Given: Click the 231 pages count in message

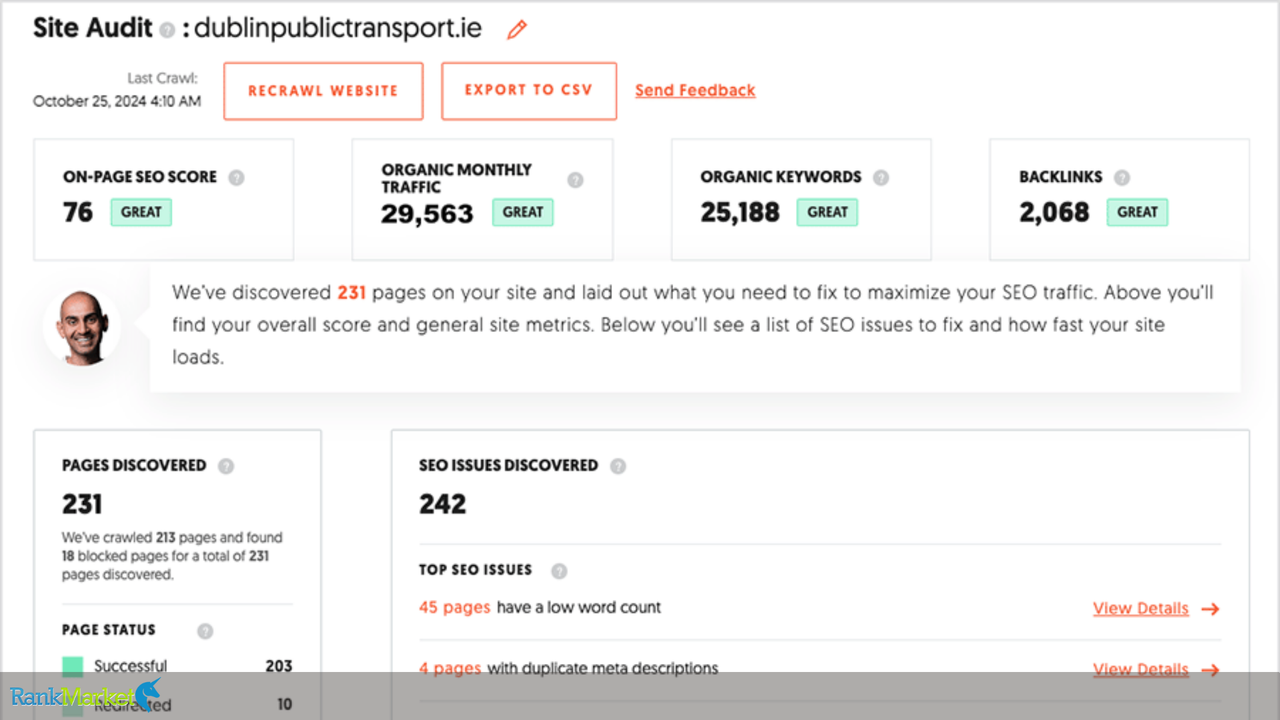Looking at the screenshot, I should tap(352, 293).
